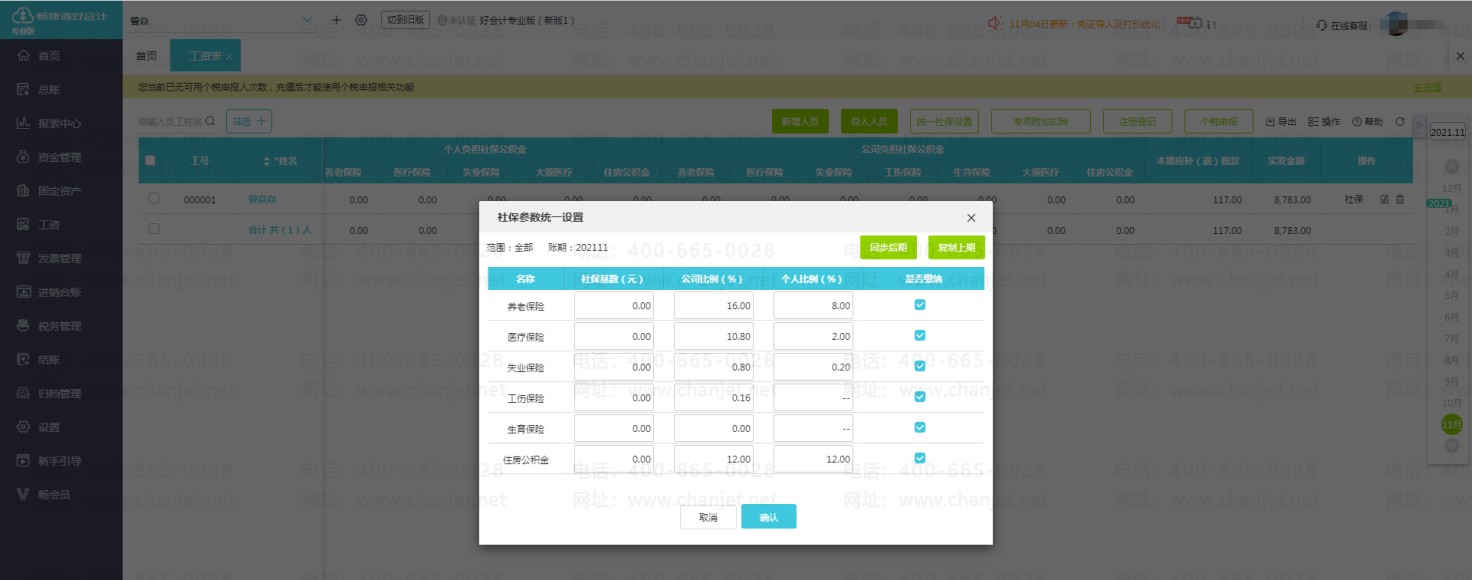Open the 操作 actions dropdown

1324,122
